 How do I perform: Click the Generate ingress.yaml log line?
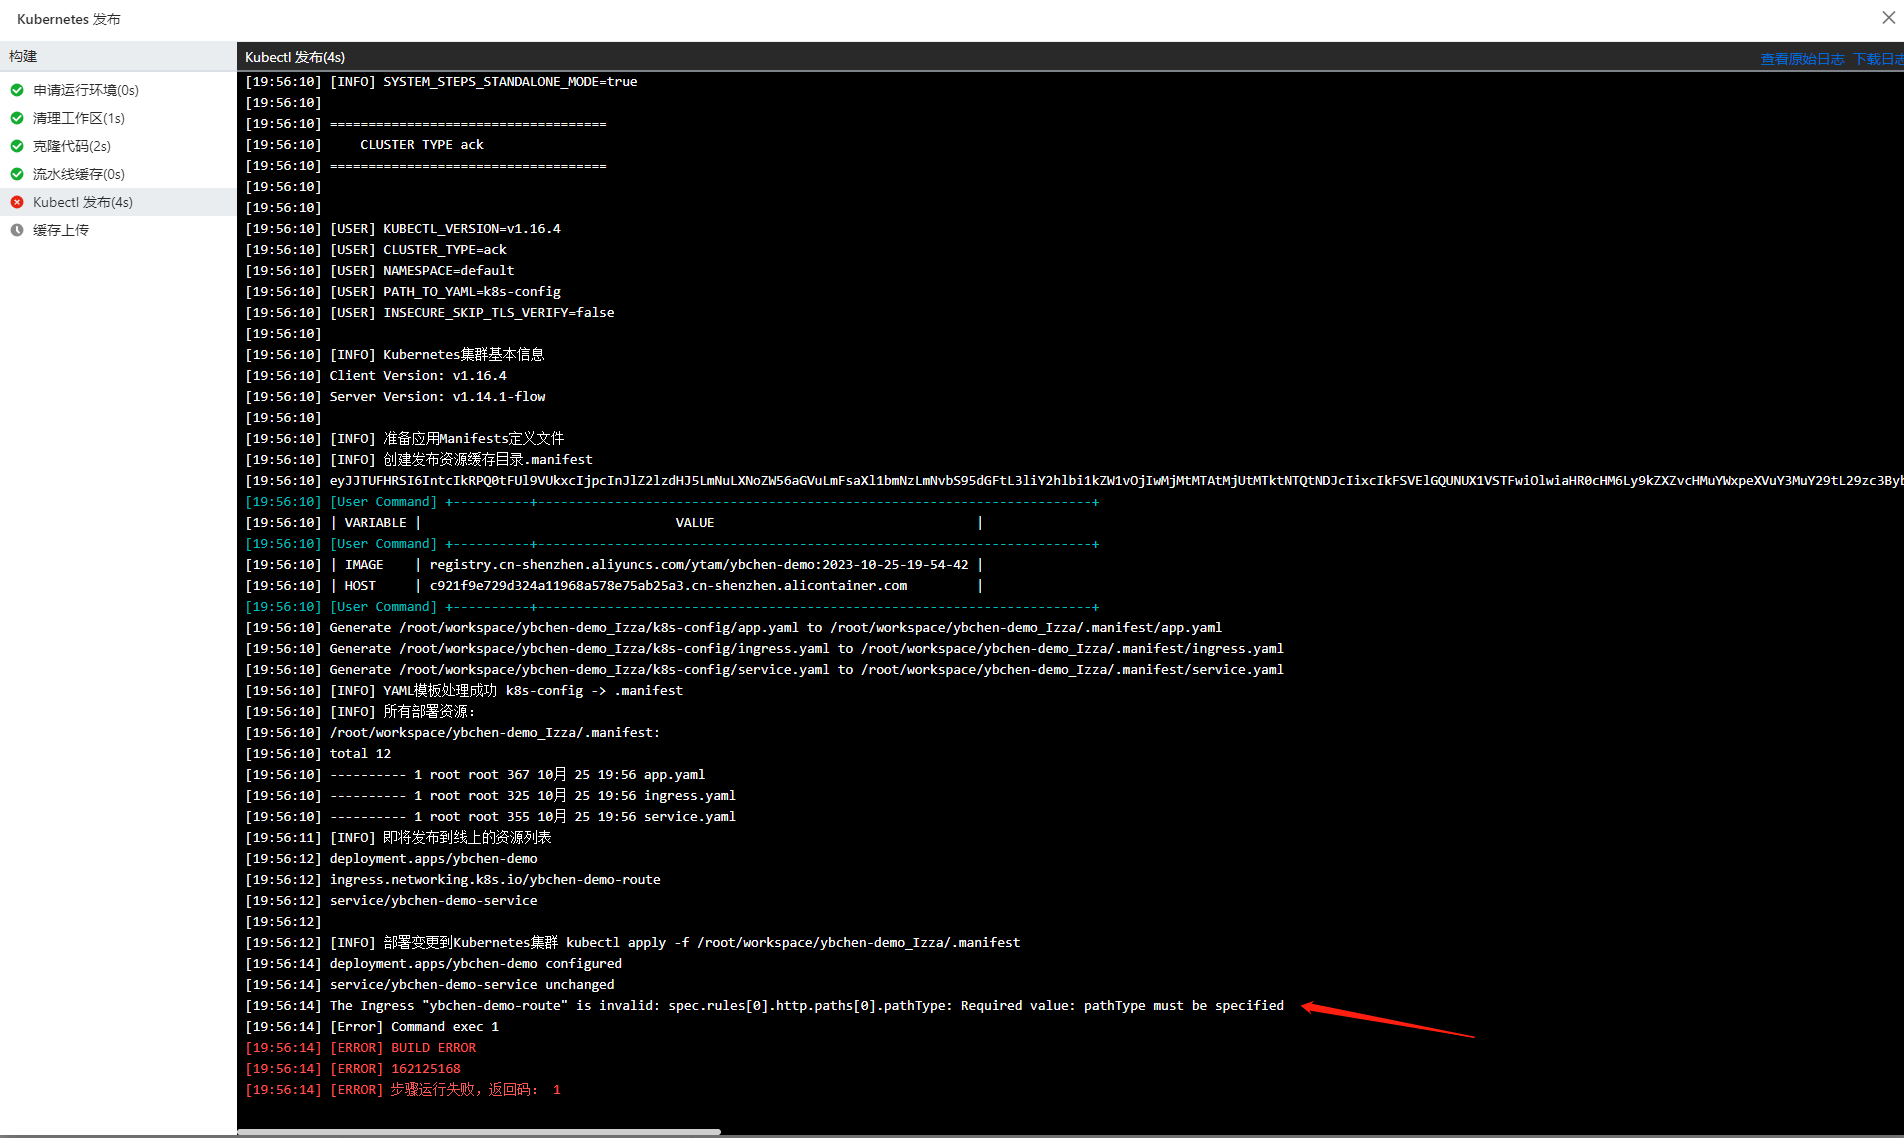765,649
